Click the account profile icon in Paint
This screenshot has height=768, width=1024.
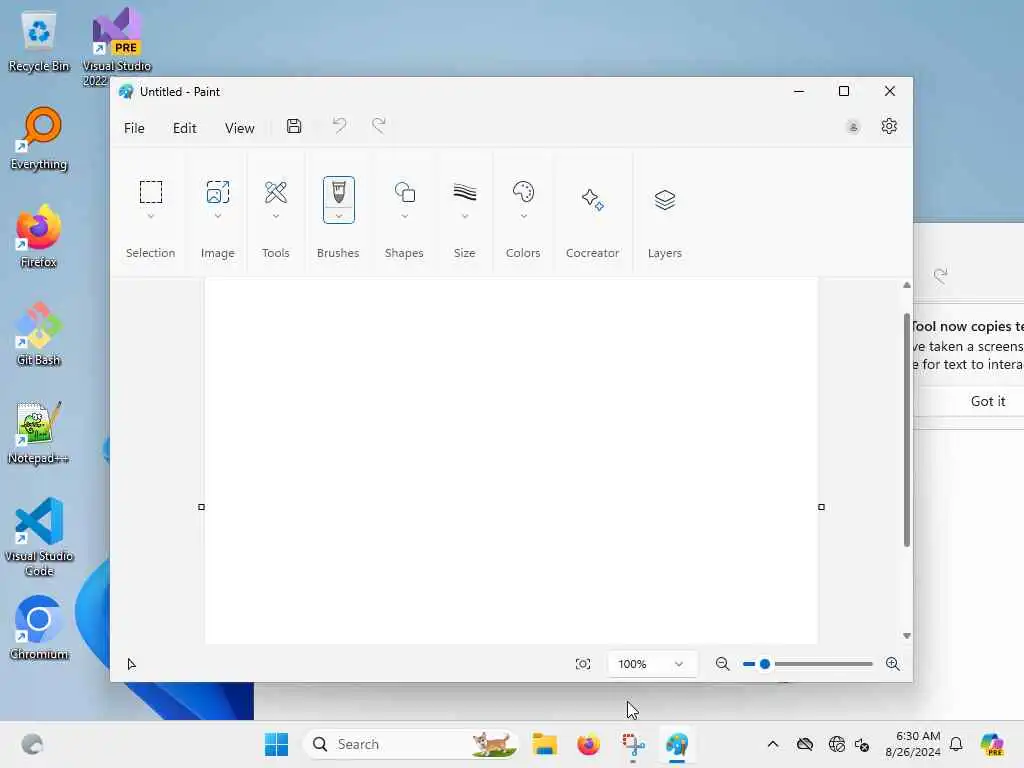853,127
